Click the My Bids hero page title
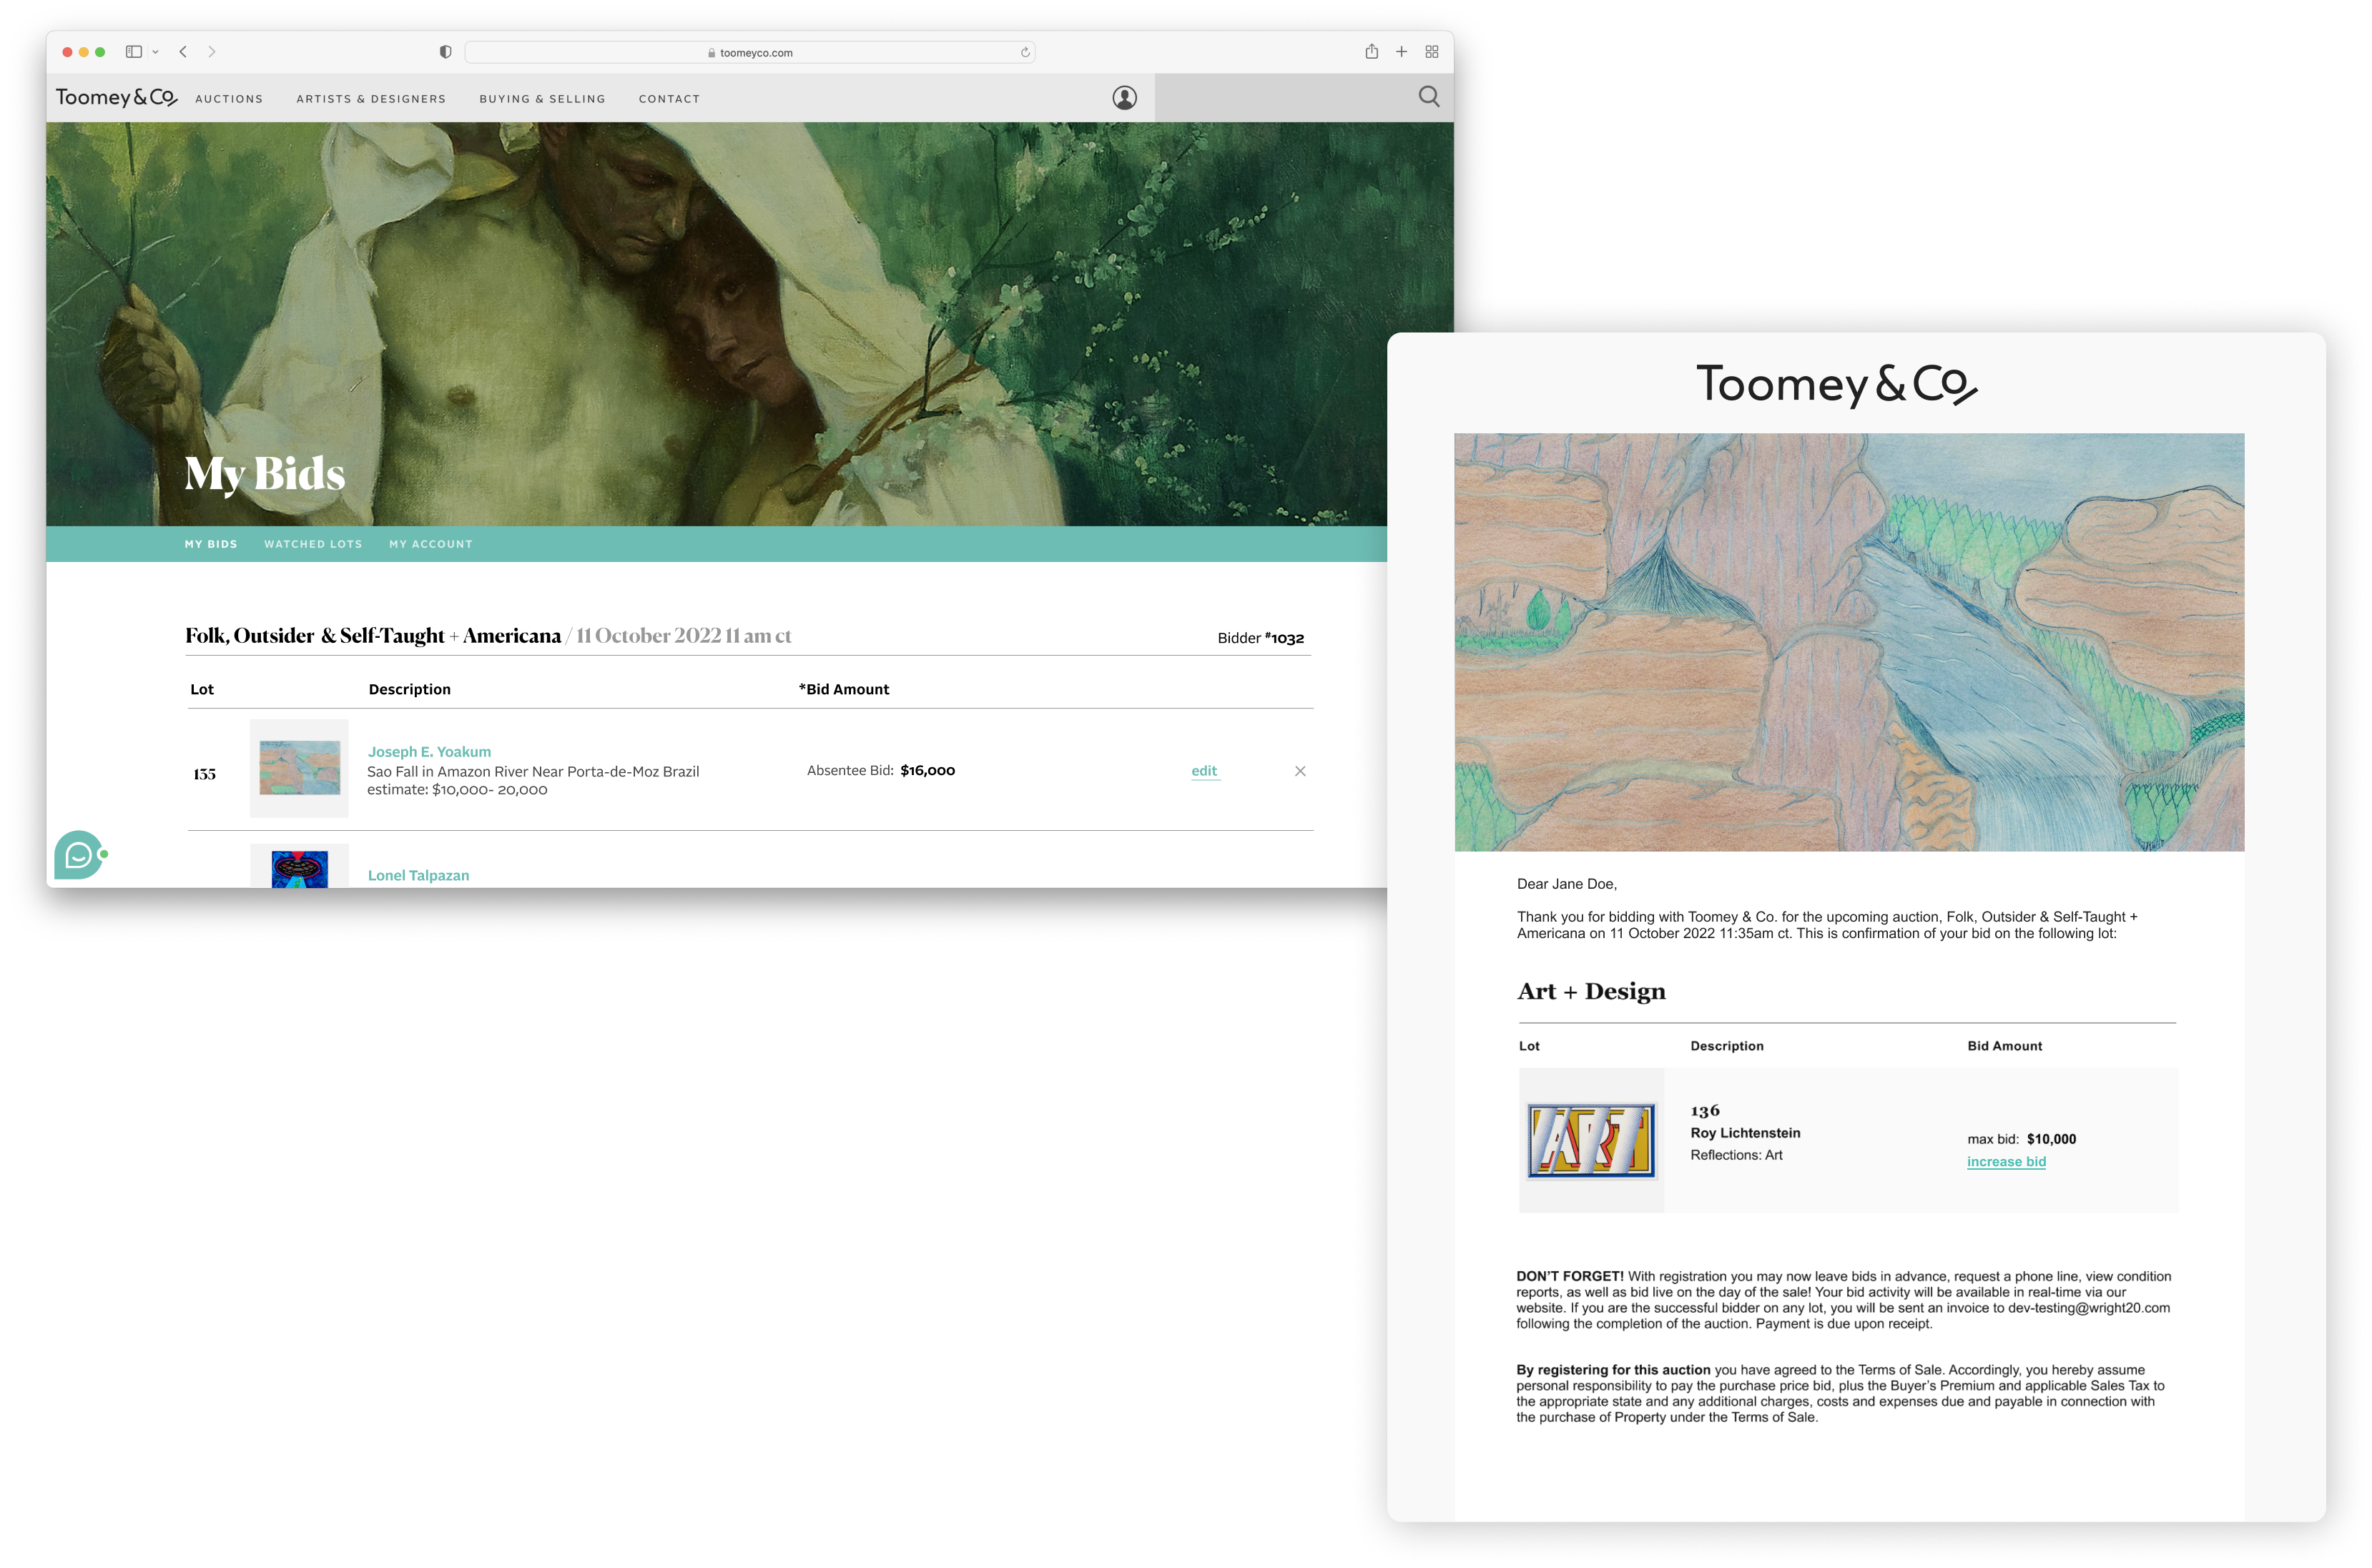The height and width of the screenshot is (1568, 2372). point(265,474)
